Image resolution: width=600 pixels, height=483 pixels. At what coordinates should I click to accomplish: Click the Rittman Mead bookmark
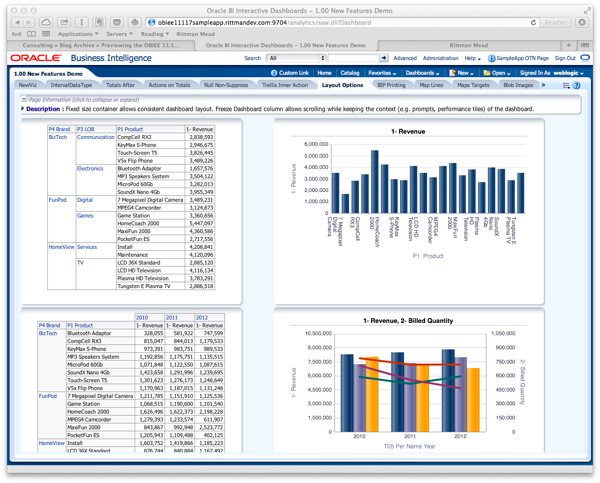tap(196, 34)
